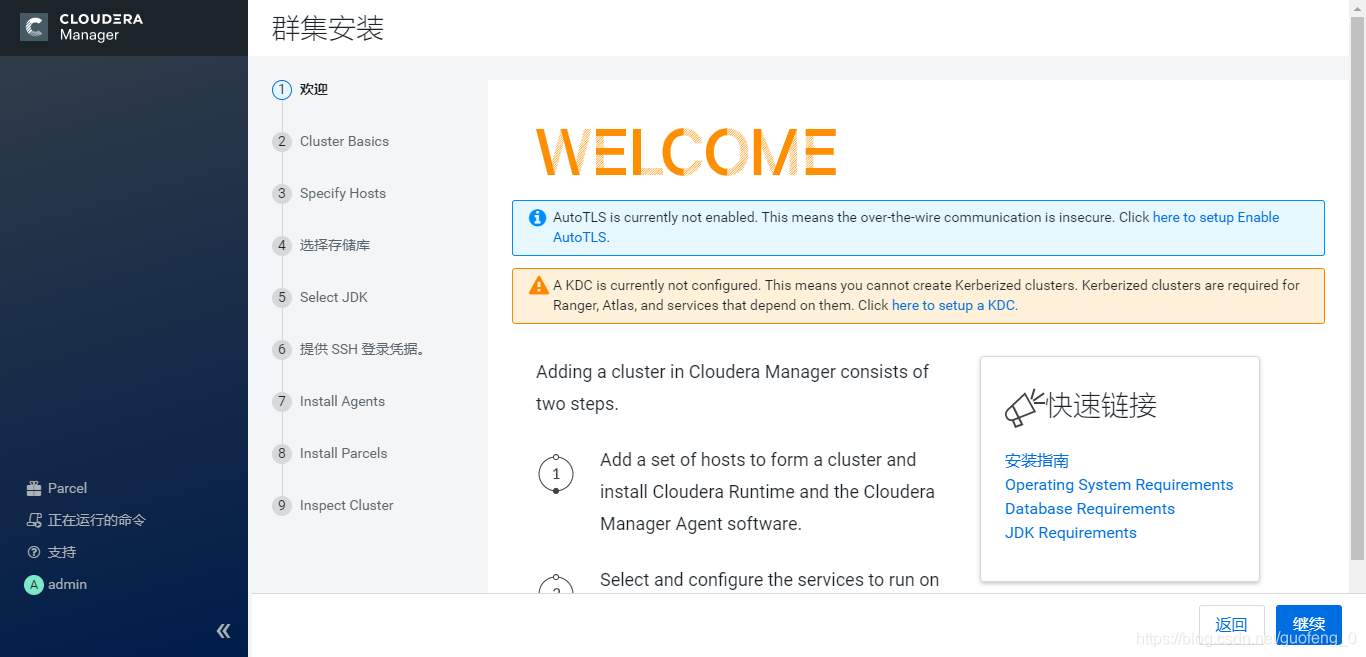Click the support question-mark icon

point(33,552)
